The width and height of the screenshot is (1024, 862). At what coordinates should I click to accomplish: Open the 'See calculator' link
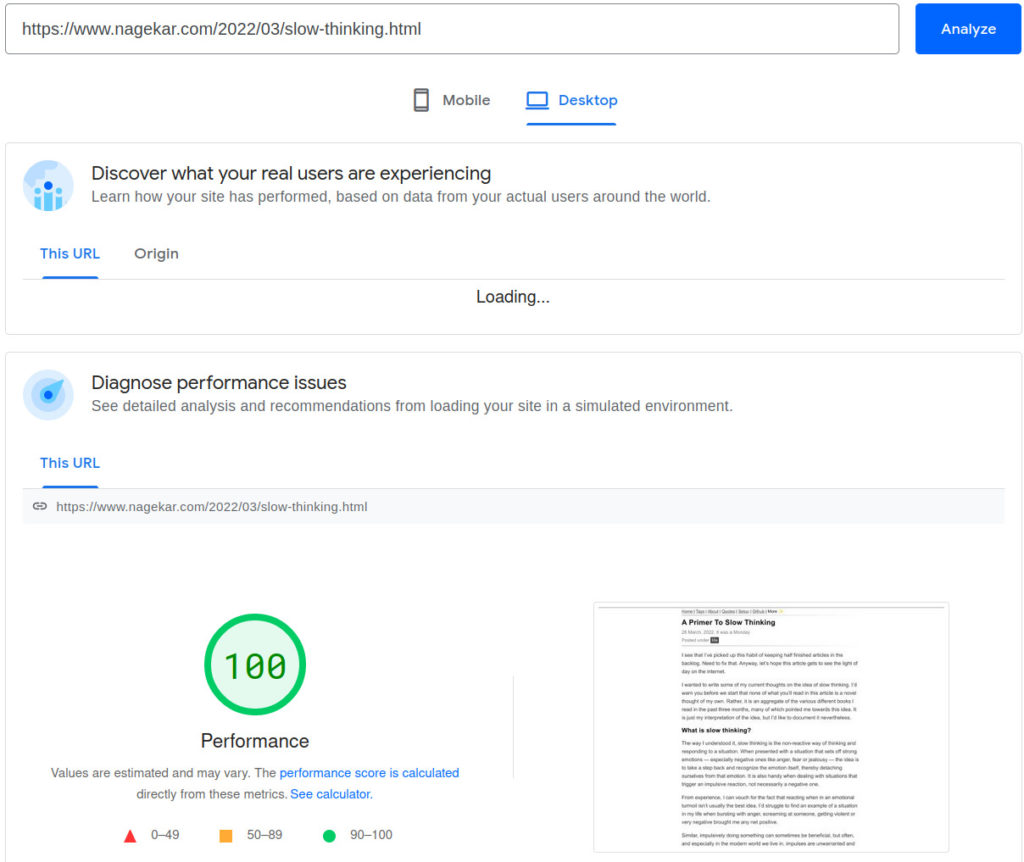(331, 794)
